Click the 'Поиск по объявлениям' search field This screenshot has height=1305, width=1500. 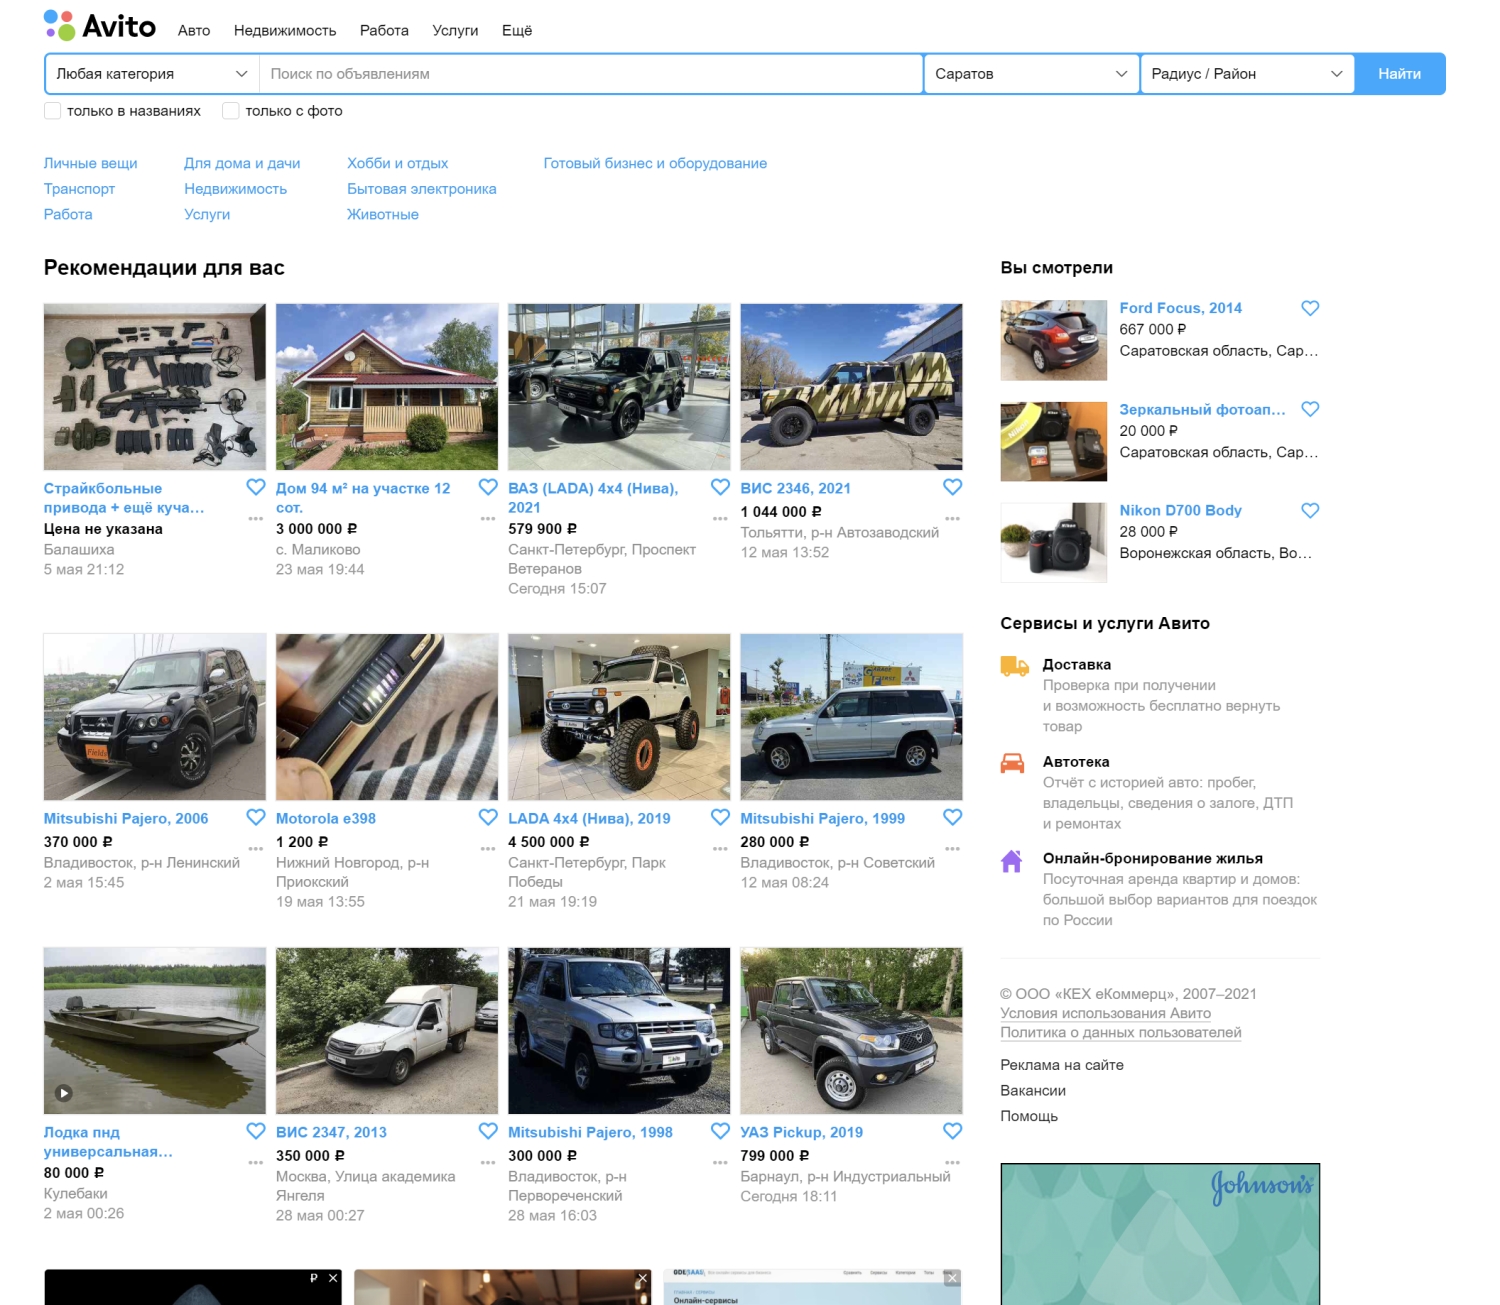(x=590, y=74)
